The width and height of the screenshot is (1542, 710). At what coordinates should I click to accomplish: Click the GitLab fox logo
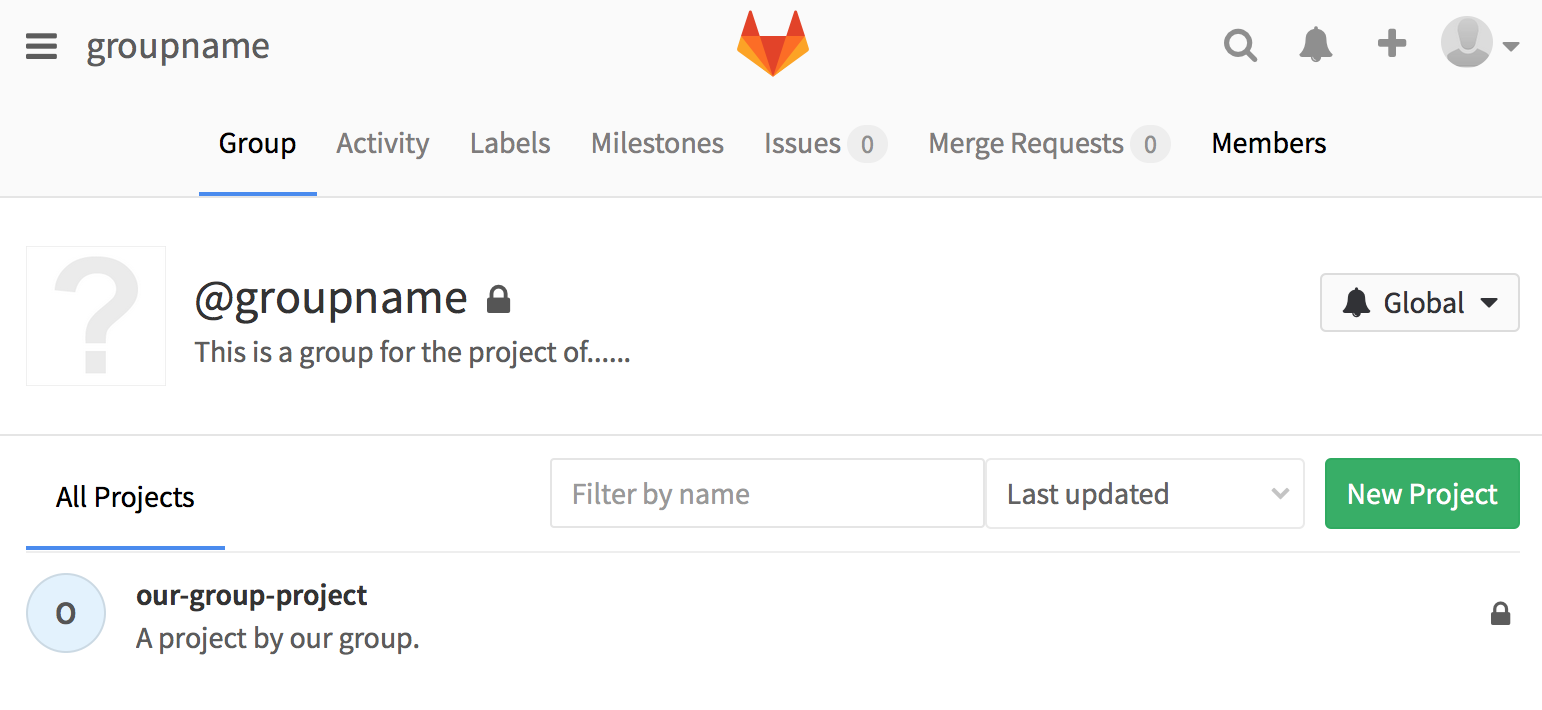click(773, 44)
